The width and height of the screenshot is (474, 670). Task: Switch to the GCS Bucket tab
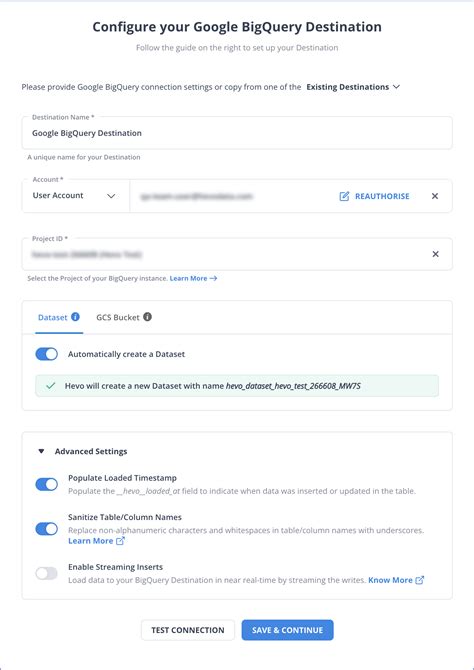(118, 317)
